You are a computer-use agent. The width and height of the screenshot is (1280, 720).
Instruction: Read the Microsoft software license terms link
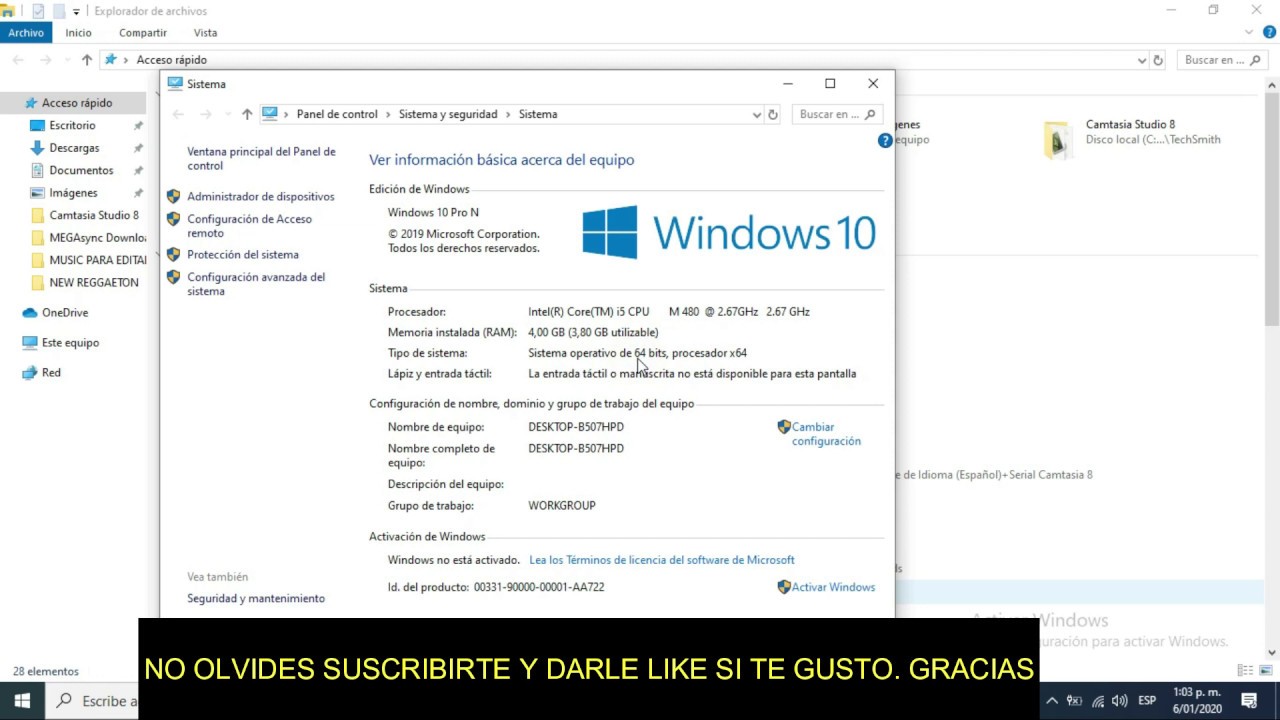(662, 560)
